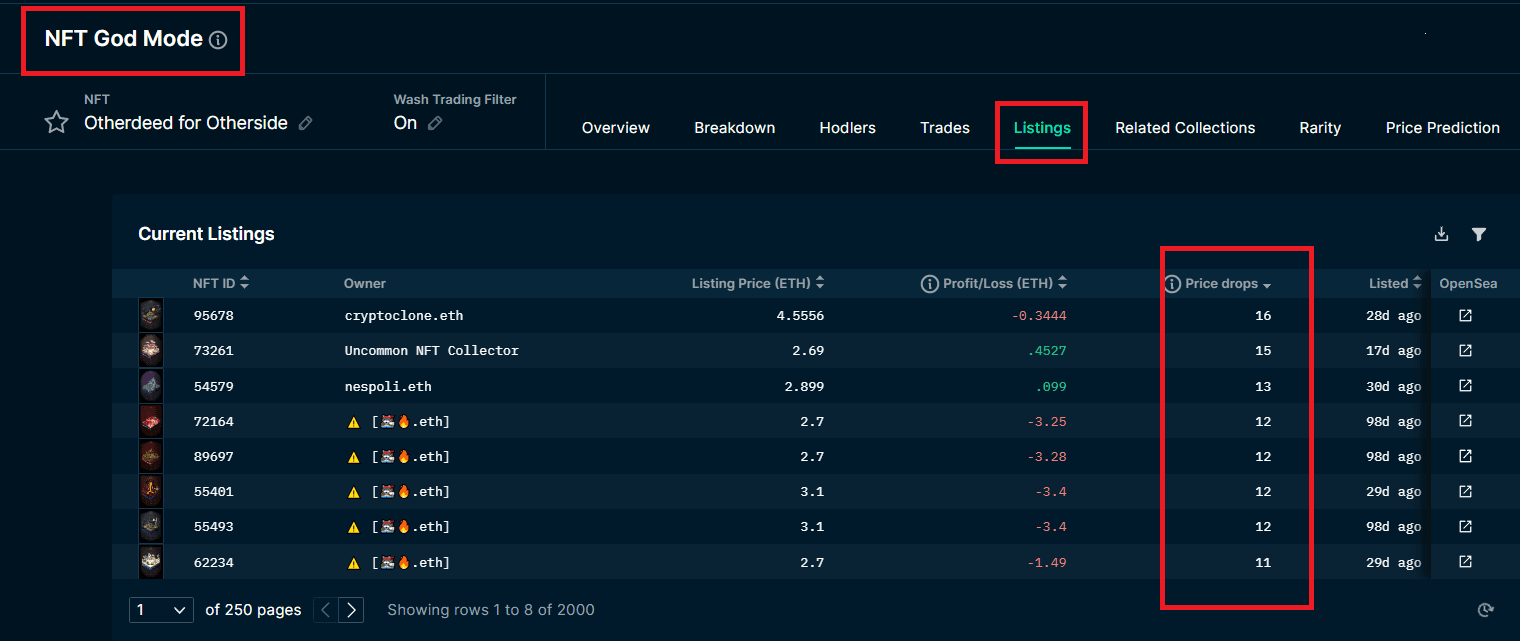
Task: Click NFT ID 89697
Action: point(213,457)
